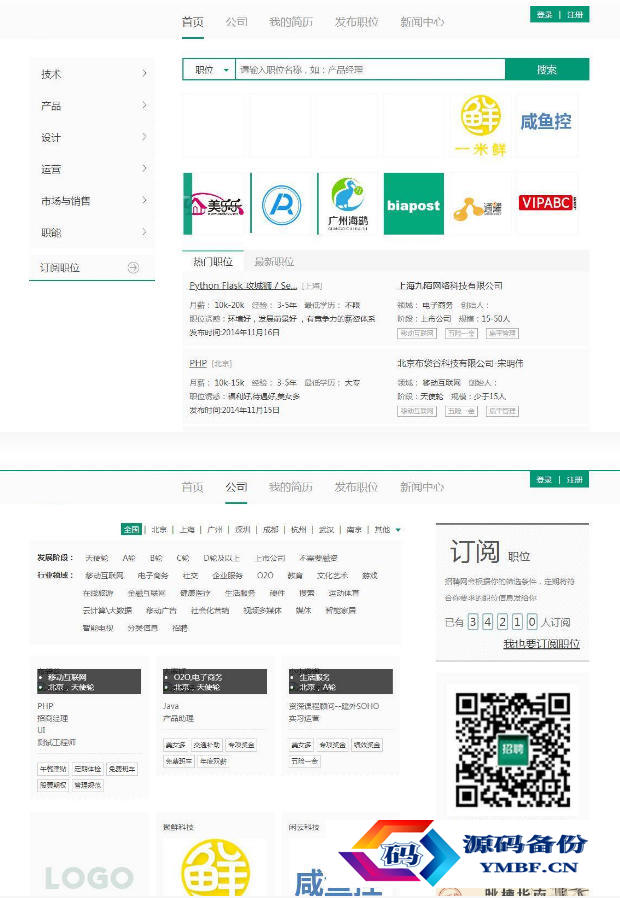Switch to the 最新职位 tab
The image size is (620, 898).
[274, 262]
